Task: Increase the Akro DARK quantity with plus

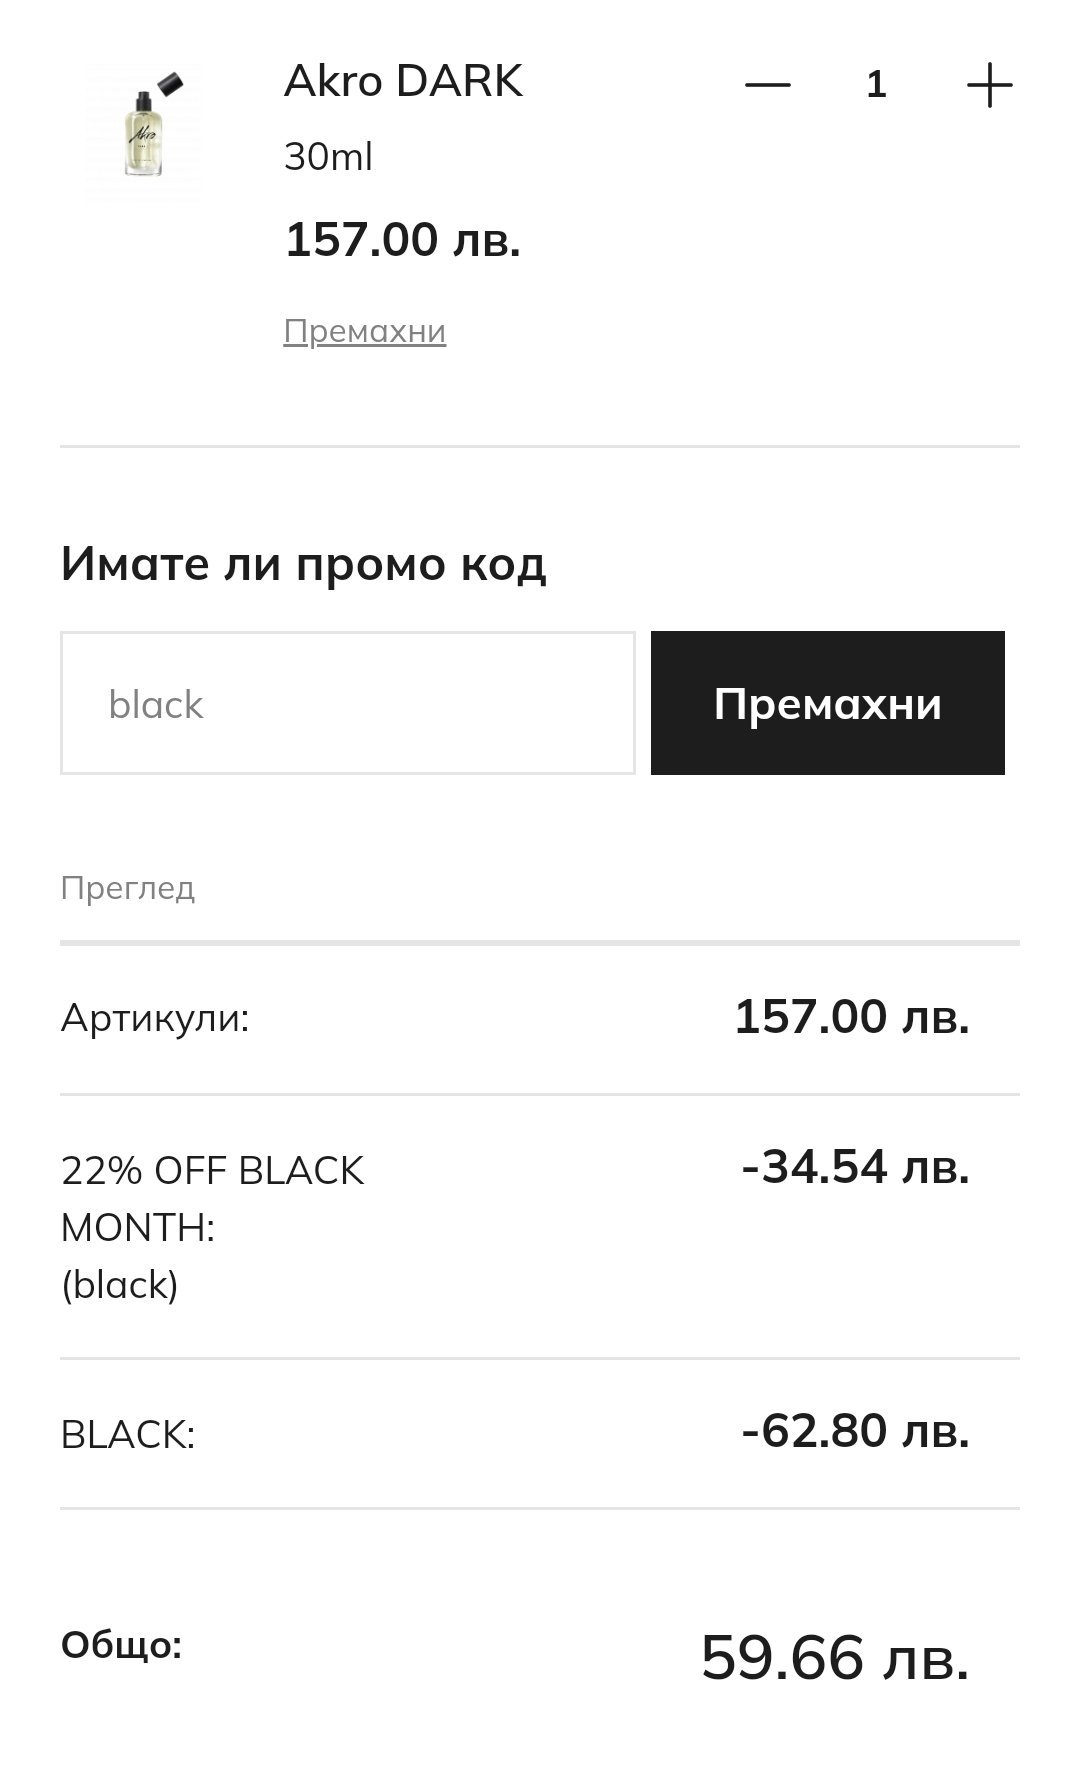Action: [989, 85]
